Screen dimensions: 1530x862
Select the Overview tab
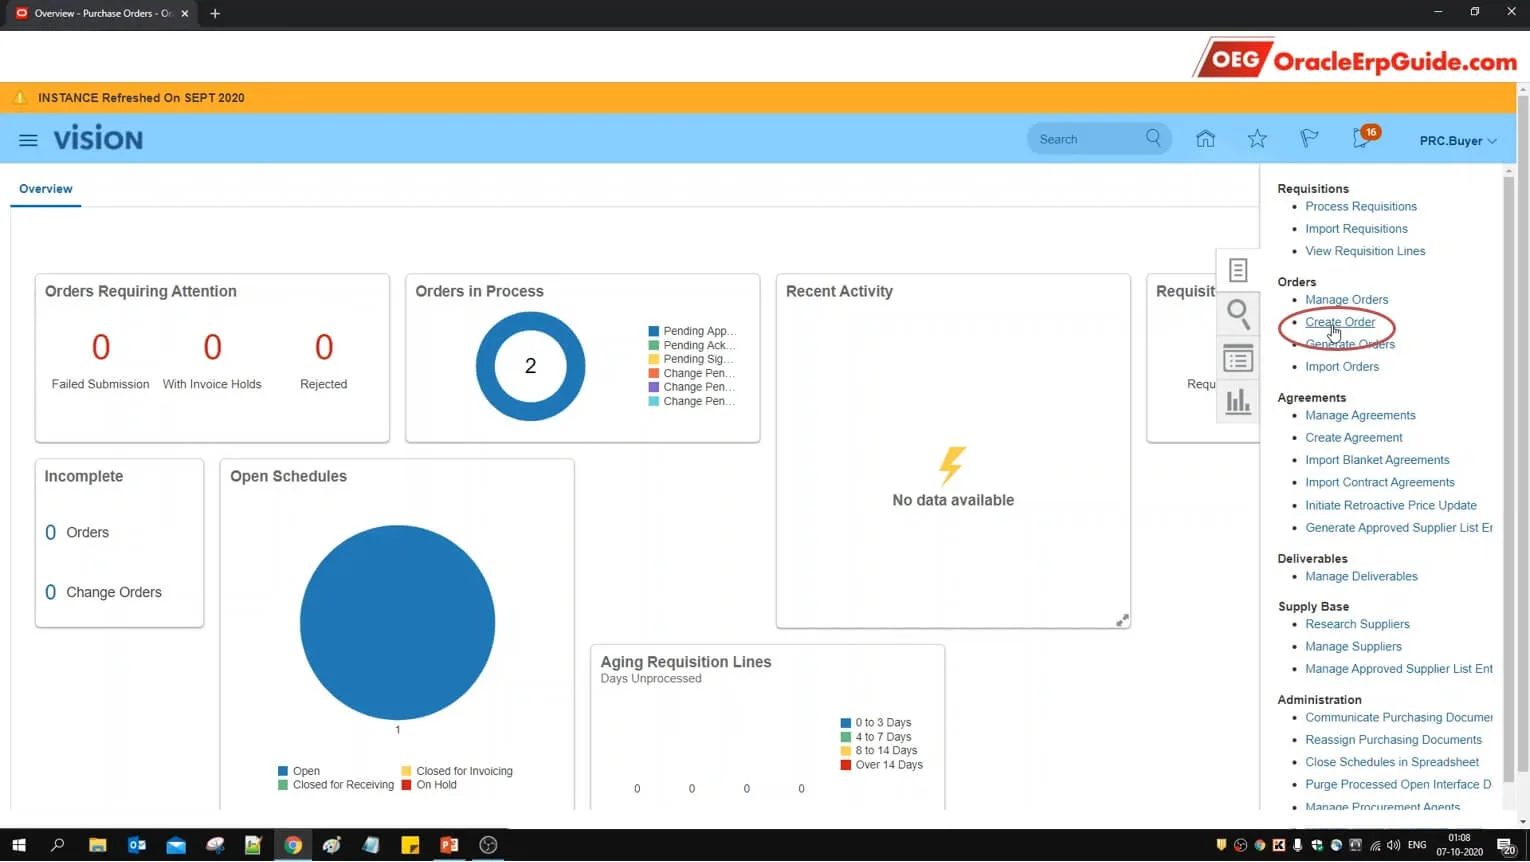tap(46, 189)
